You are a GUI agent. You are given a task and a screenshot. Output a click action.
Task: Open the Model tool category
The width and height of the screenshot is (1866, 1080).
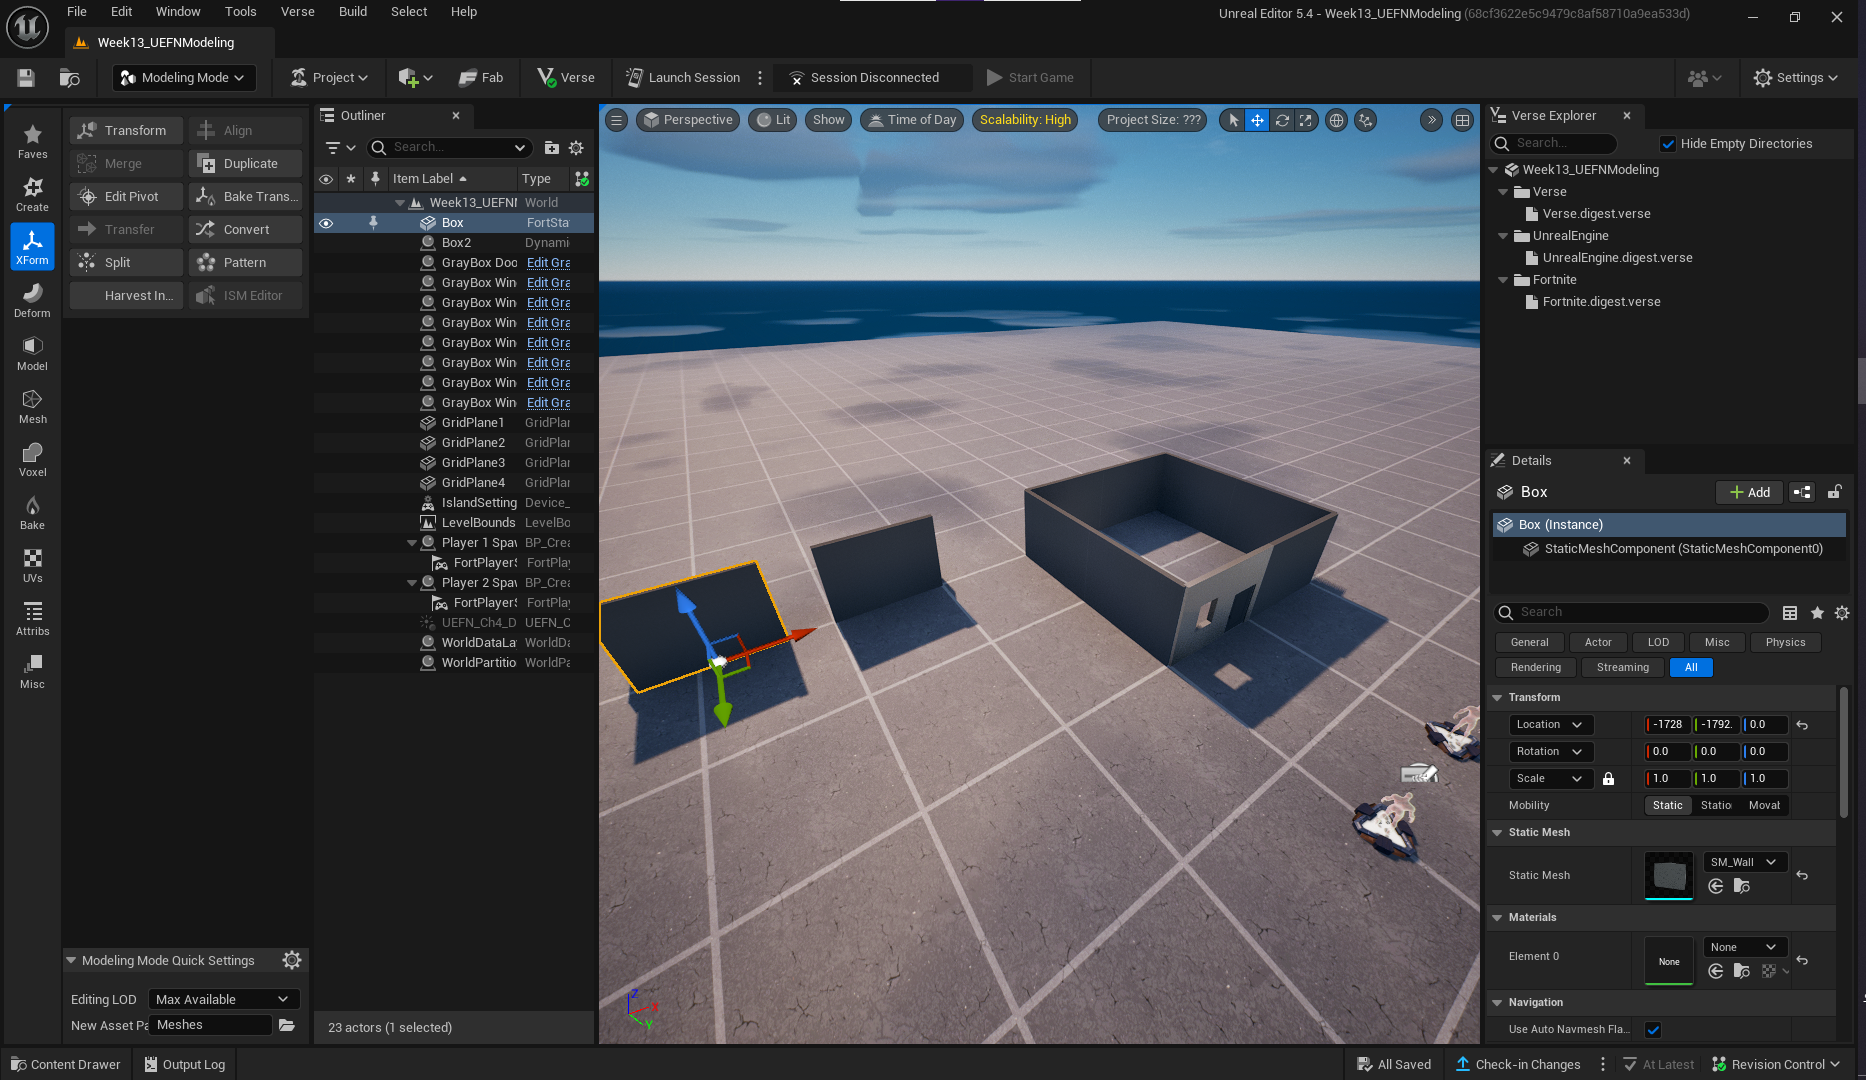(32, 353)
